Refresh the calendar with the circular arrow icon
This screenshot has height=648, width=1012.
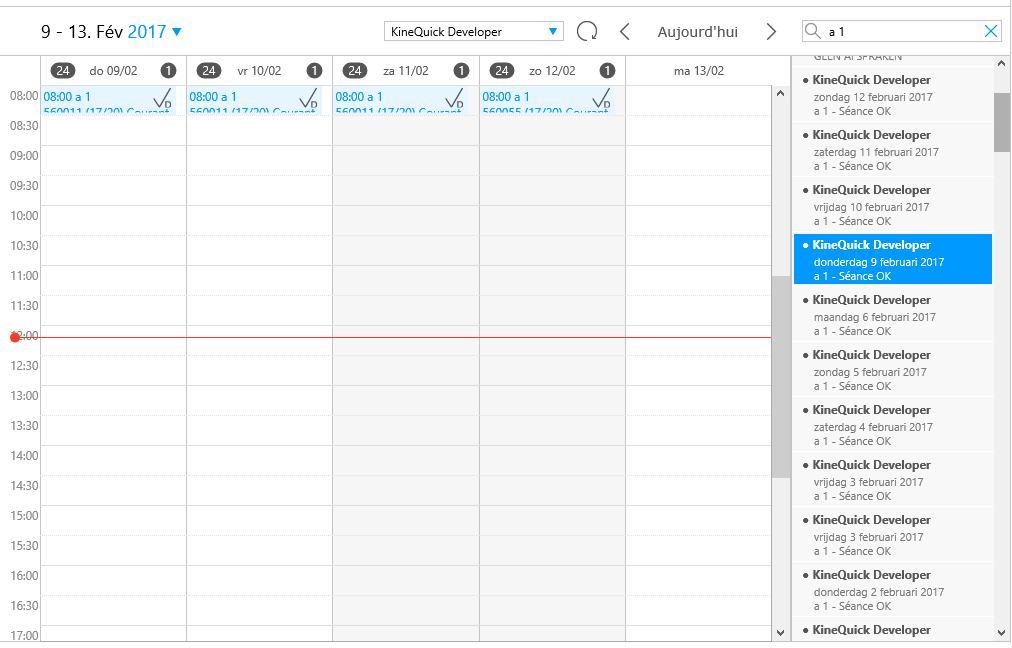(587, 32)
